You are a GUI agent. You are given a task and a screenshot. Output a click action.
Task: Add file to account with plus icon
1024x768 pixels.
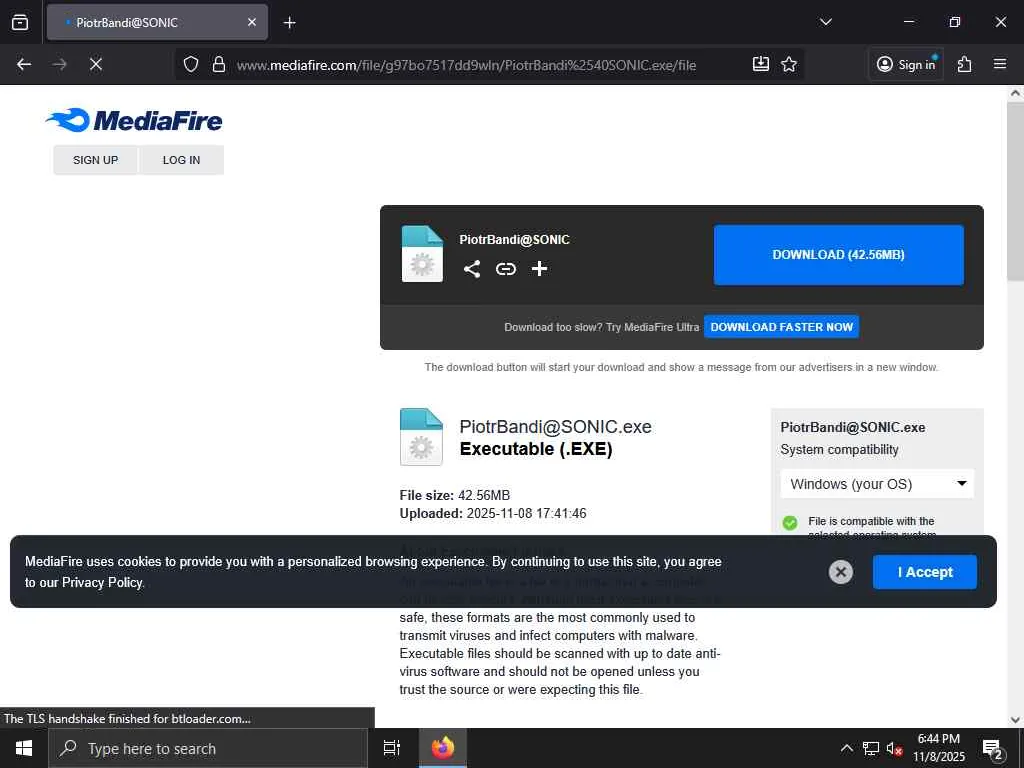pyautogui.click(x=539, y=268)
